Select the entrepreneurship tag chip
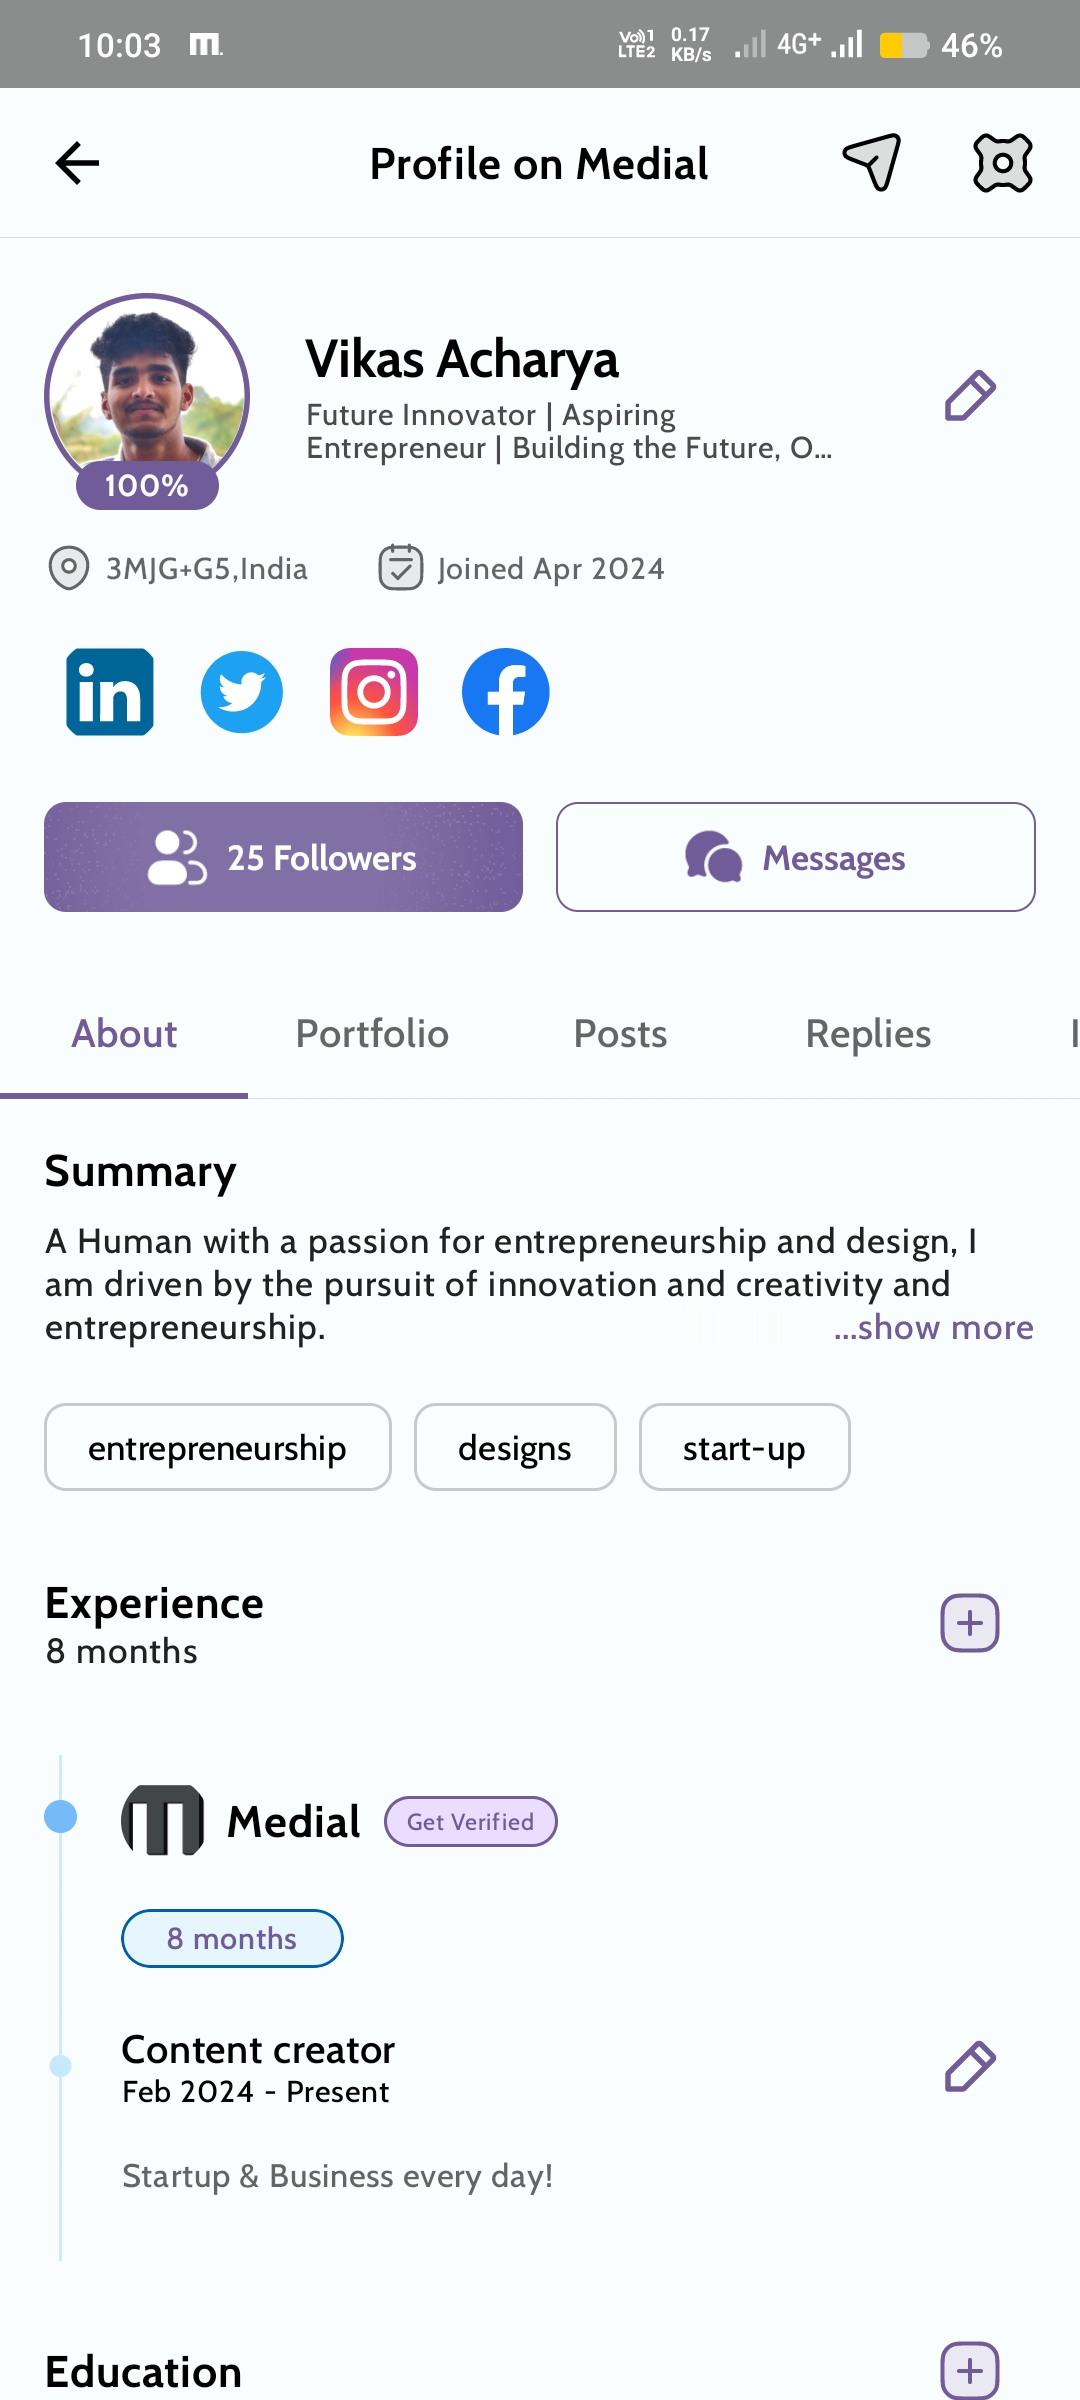Viewport: 1080px width, 2400px height. tap(217, 1447)
